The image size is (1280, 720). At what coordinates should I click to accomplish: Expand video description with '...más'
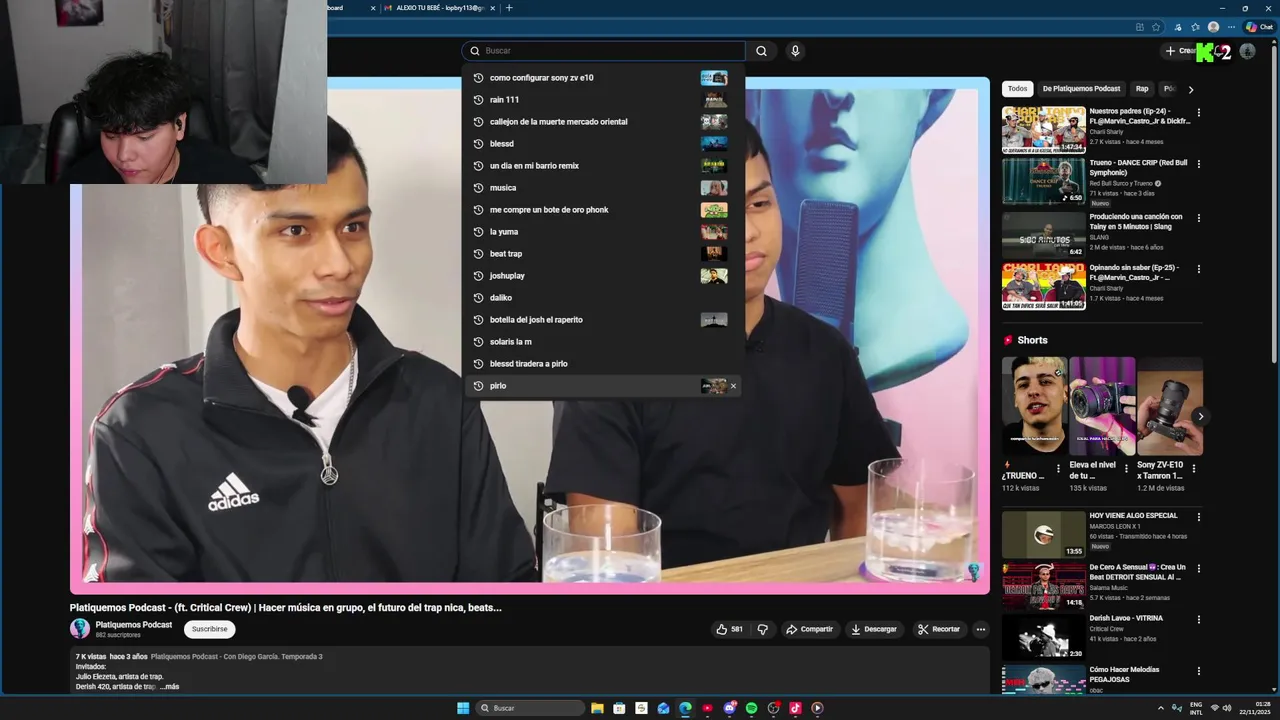[x=170, y=687]
